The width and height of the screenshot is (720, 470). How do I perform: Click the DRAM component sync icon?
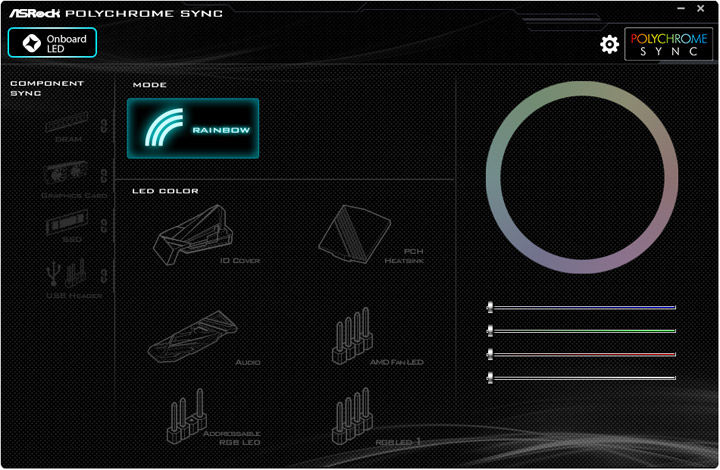coord(68,123)
